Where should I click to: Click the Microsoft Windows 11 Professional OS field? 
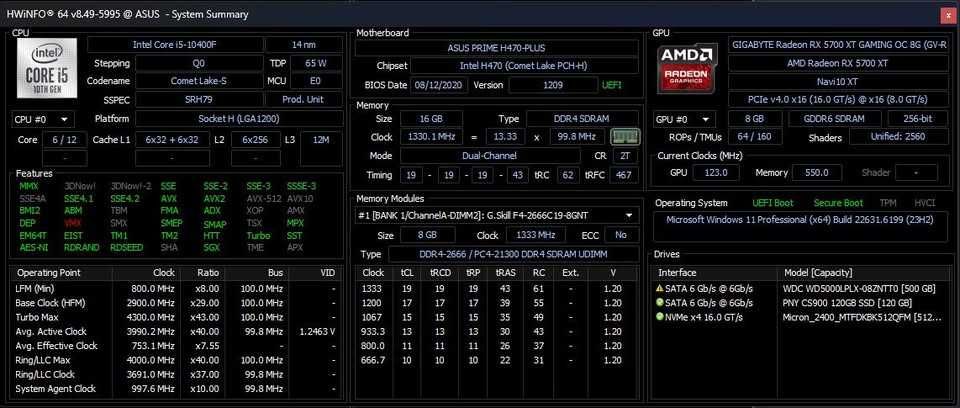pyautogui.click(x=801, y=226)
